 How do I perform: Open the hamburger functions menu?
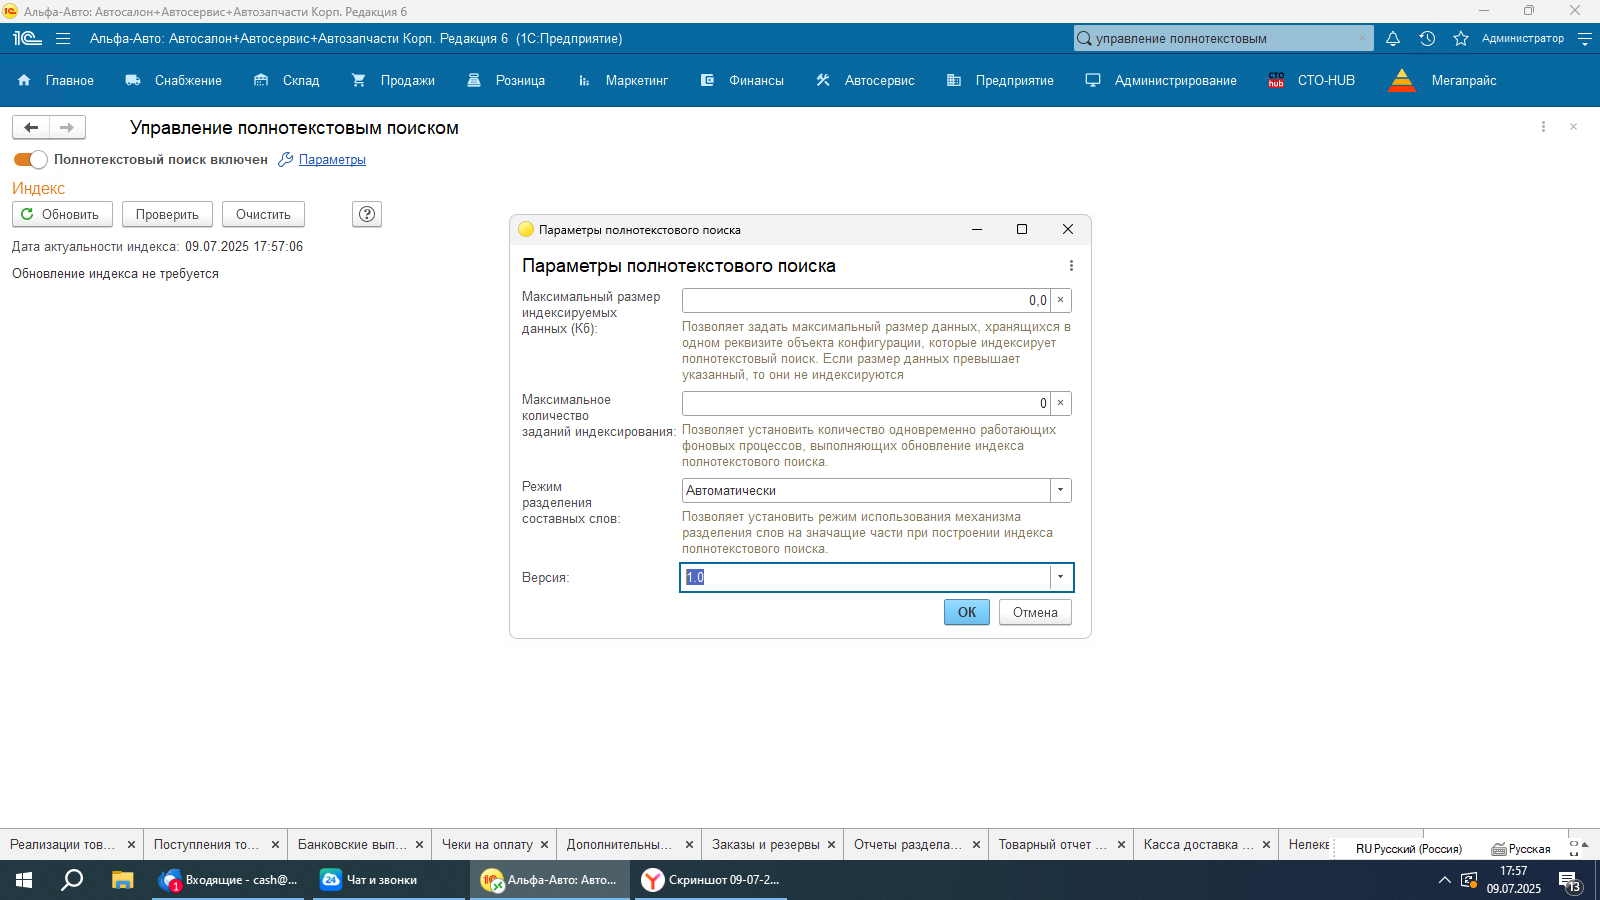pos(63,38)
